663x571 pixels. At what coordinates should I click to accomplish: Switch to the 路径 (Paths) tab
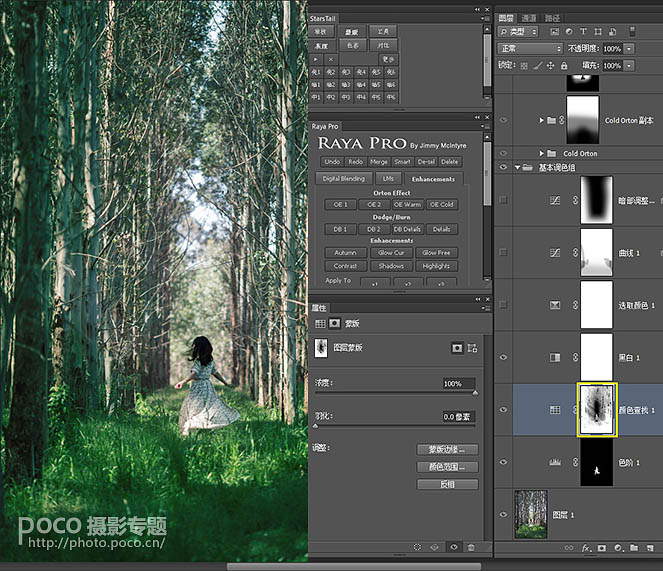[x=552, y=18]
